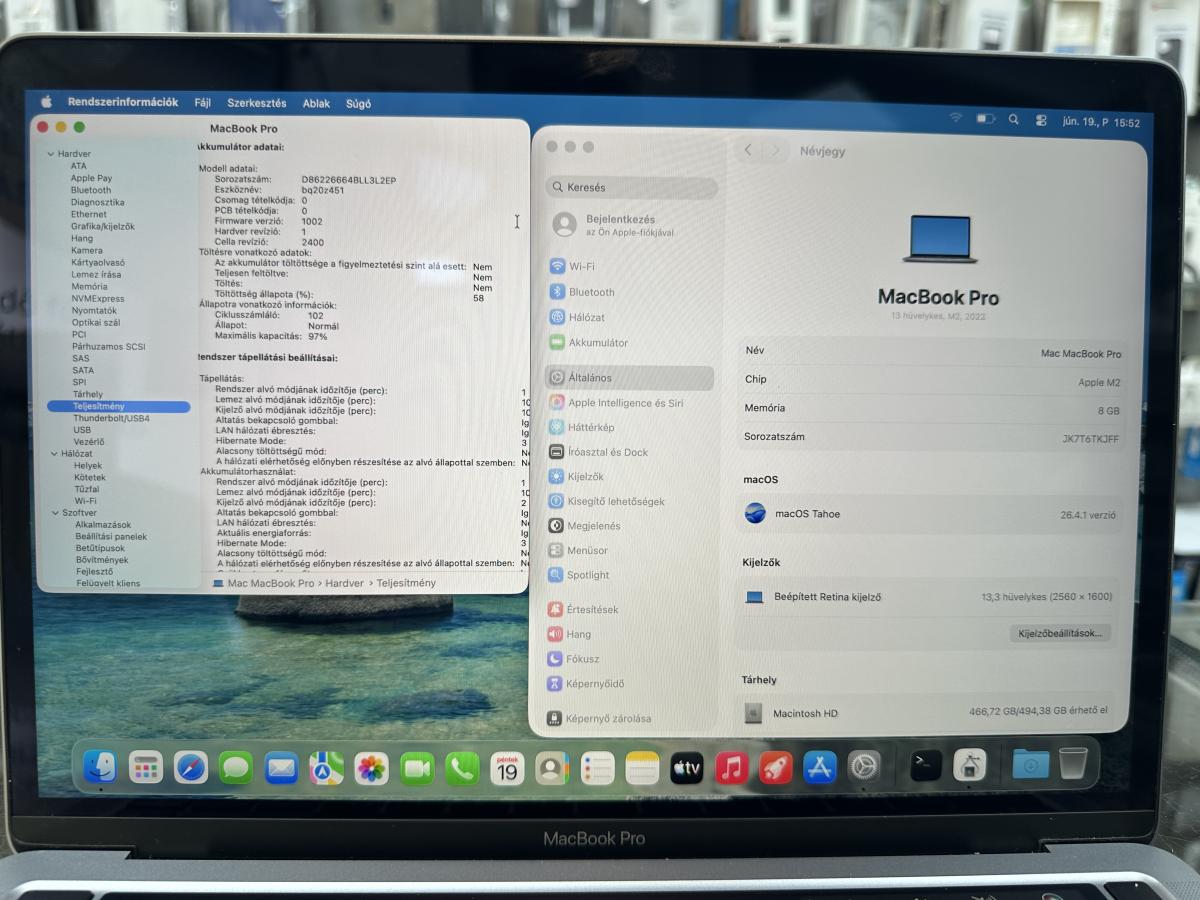This screenshot has height=900, width=1200.
Task: Select NVMExpress in the hardware tree
Action: [98, 298]
